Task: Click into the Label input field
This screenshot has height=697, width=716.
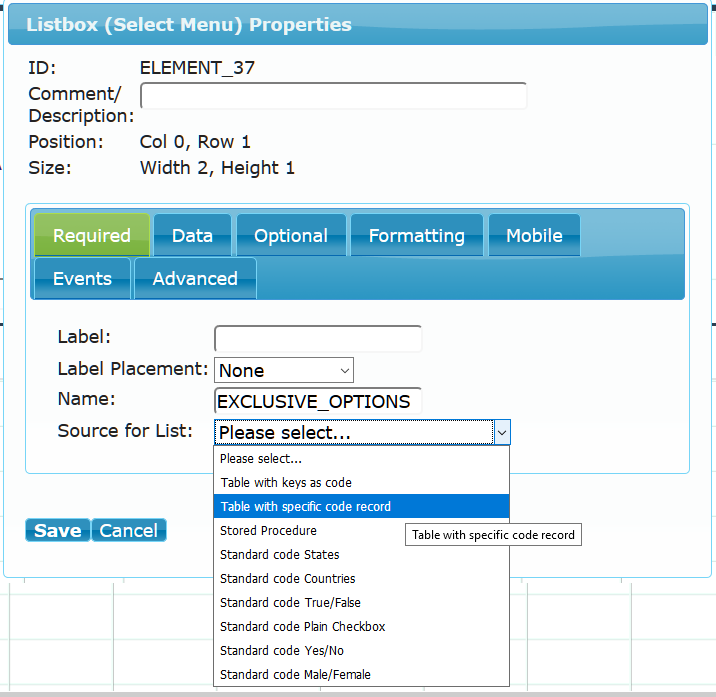Action: [318, 338]
